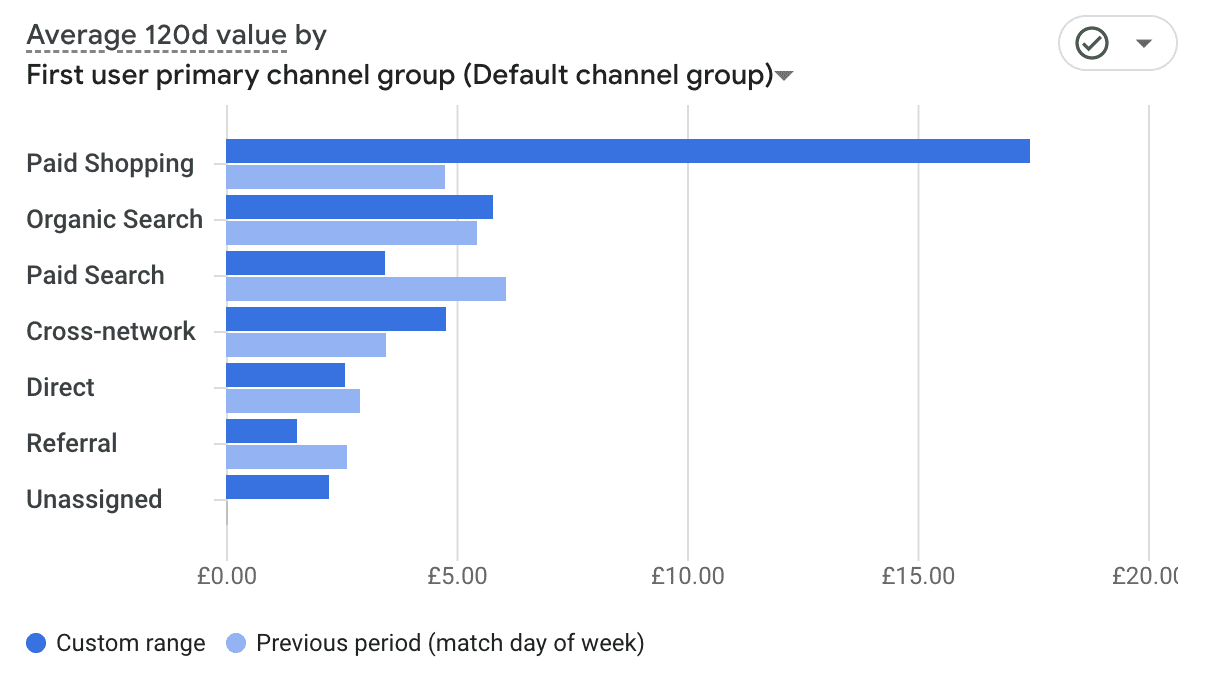The image size is (1210, 694).
Task: Click the Paid Search previous period bar
Action: tap(366, 289)
